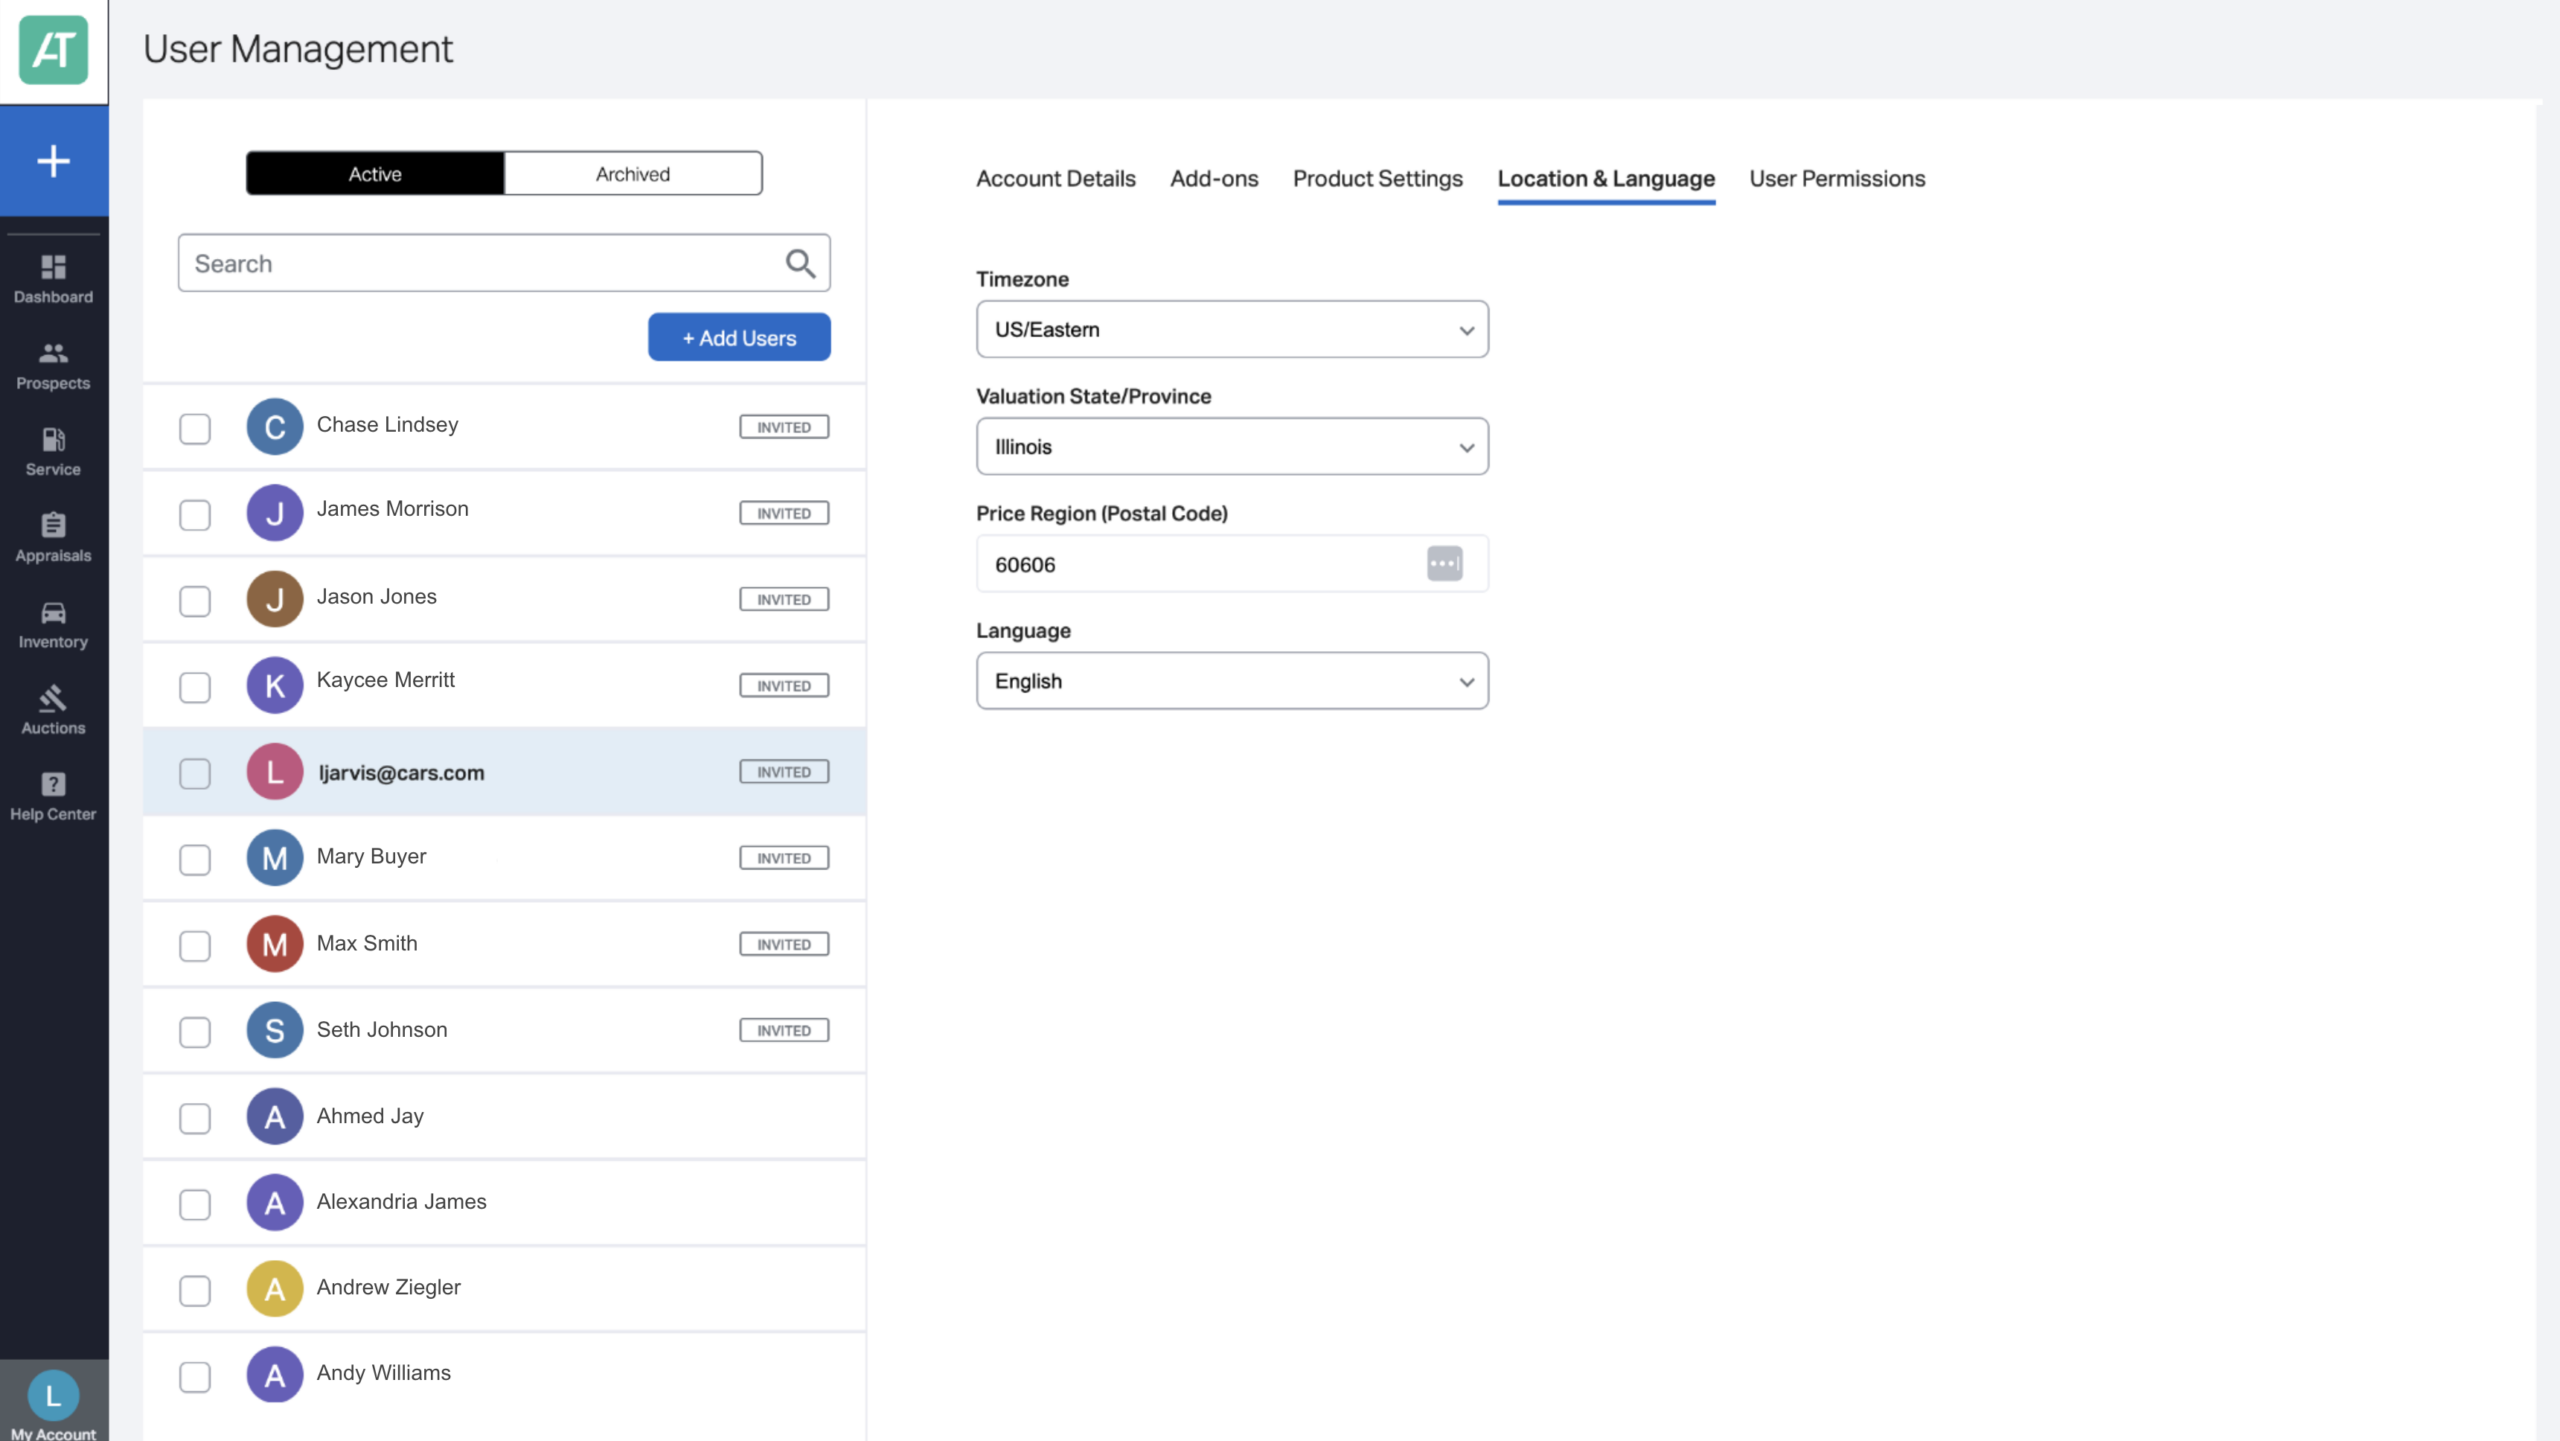Viewport: 2560px width, 1441px height.
Task: Click James Morrison's avatar
Action: (274, 513)
